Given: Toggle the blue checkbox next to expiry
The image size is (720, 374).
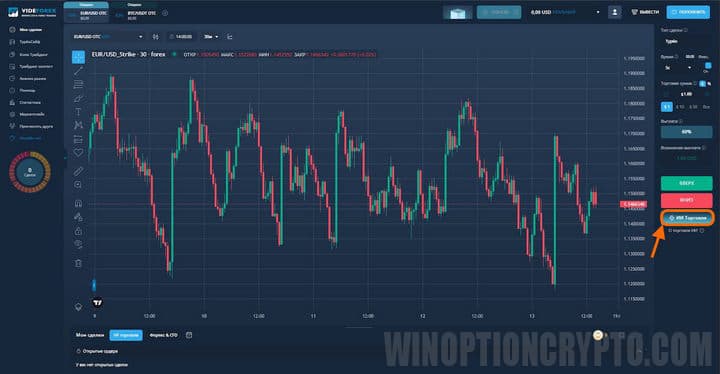Looking at the screenshot, I should point(708,66).
